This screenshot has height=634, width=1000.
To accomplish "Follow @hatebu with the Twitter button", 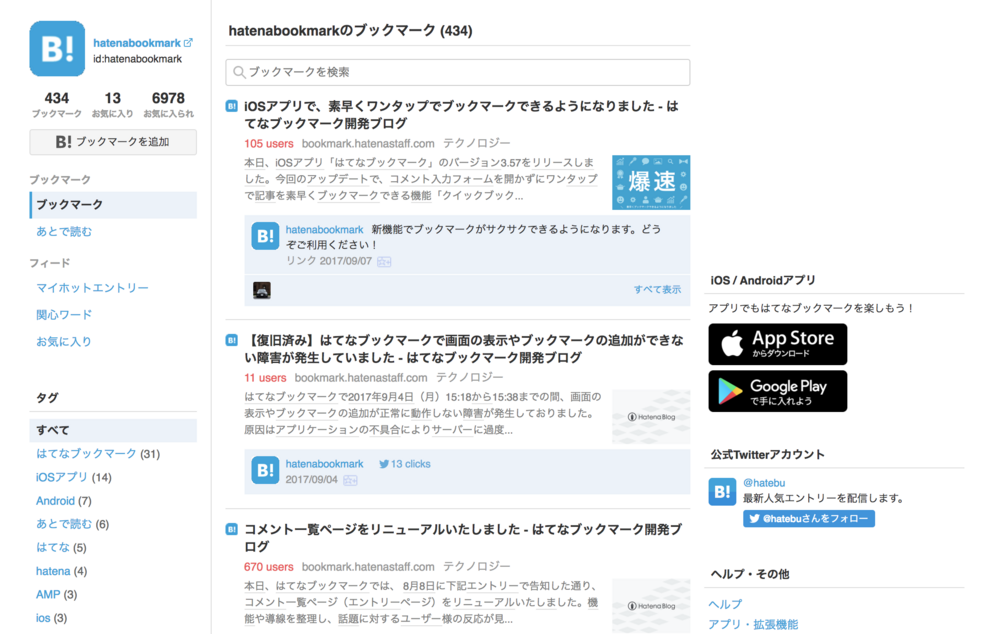I will click(x=809, y=519).
